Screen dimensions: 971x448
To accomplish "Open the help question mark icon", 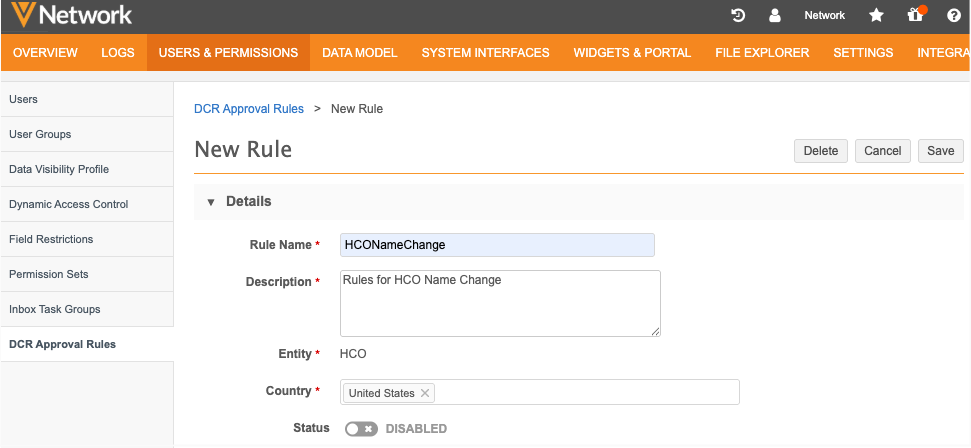I will pos(954,15).
